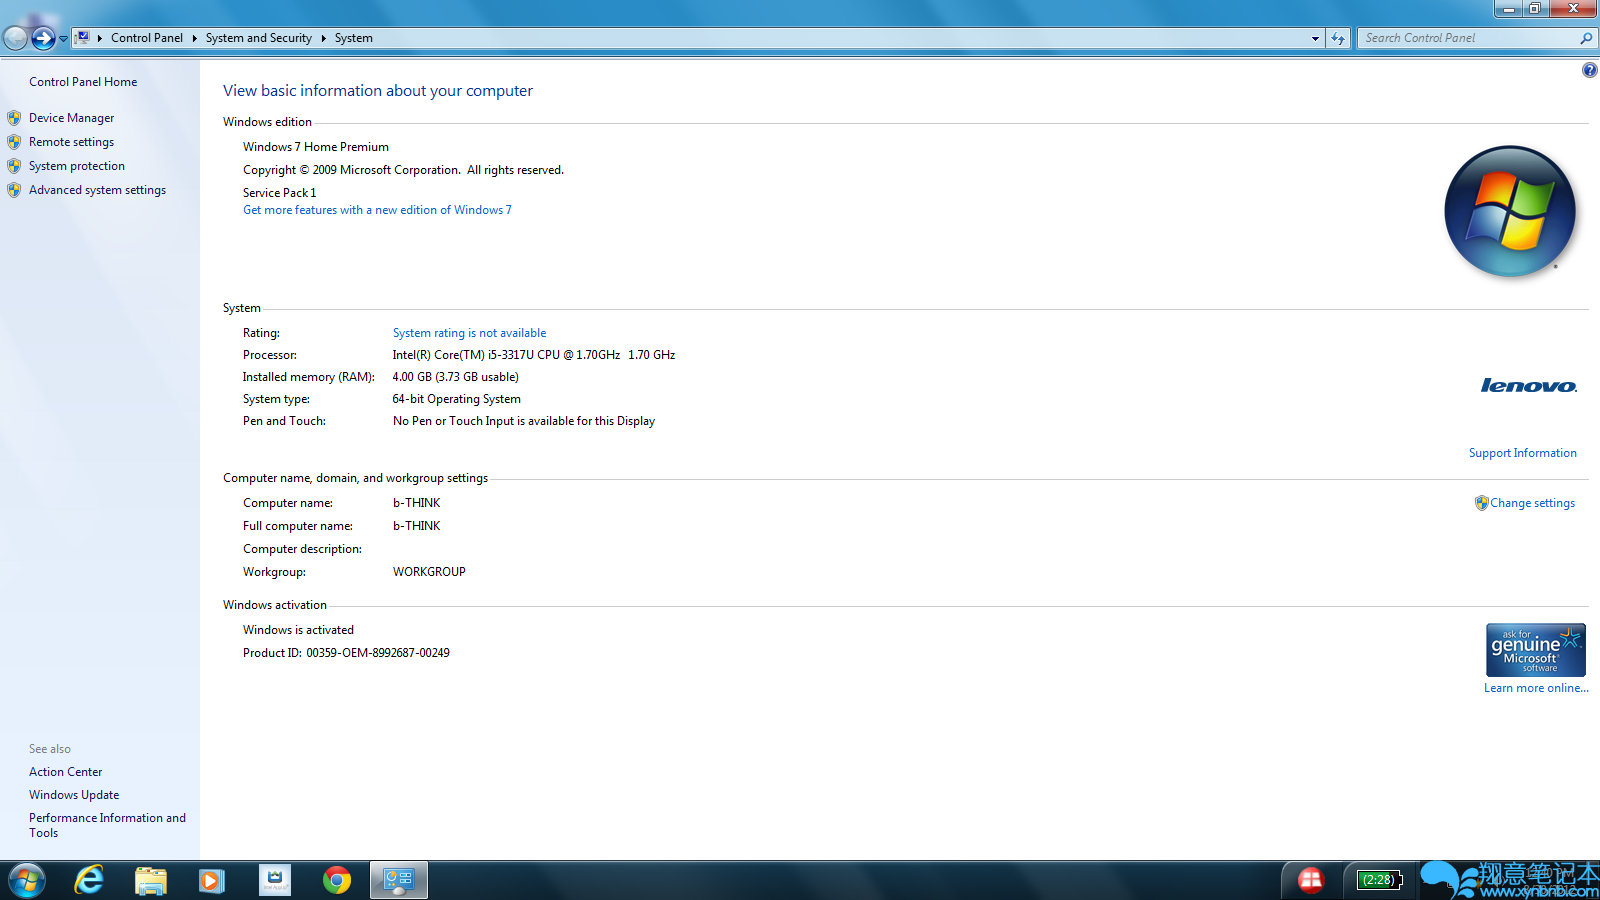The width and height of the screenshot is (1600, 900).
Task: Open Advanced system settings
Action: (x=97, y=190)
